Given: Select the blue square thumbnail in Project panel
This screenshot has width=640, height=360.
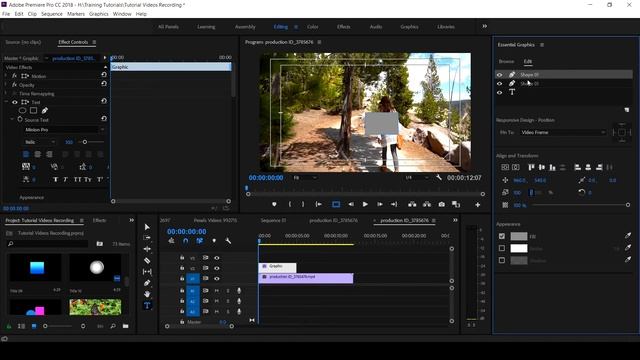Looking at the screenshot, I should (x=36, y=268).
